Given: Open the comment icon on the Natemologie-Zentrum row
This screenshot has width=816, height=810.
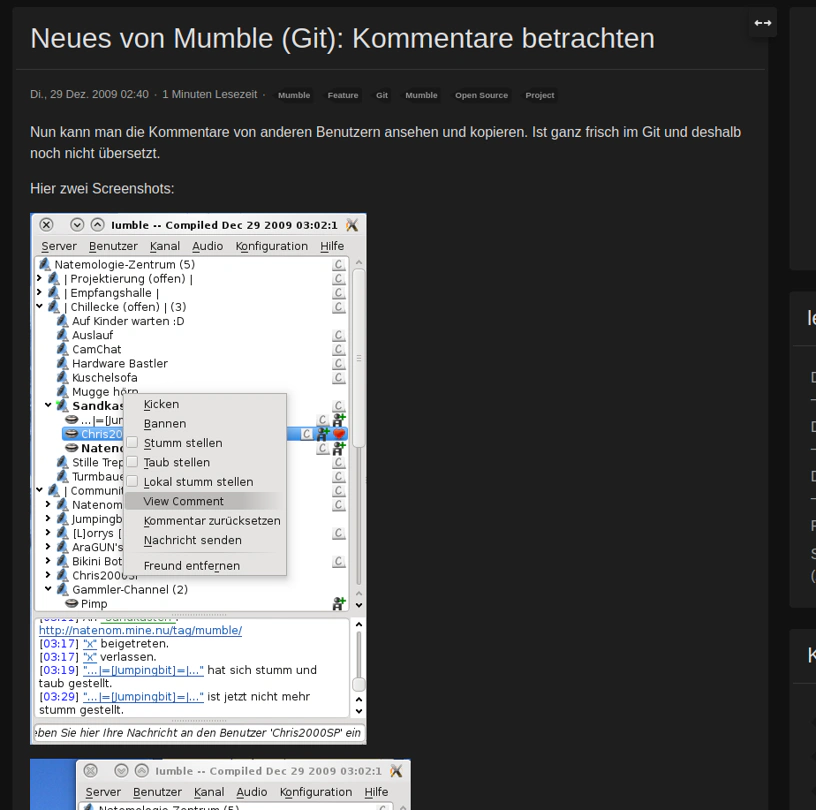Looking at the screenshot, I should (x=339, y=264).
